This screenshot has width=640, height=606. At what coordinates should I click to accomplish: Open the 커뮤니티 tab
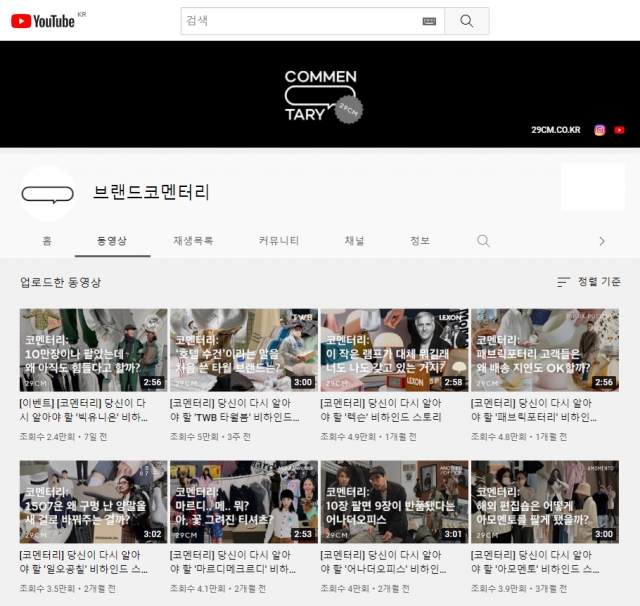point(279,241)
